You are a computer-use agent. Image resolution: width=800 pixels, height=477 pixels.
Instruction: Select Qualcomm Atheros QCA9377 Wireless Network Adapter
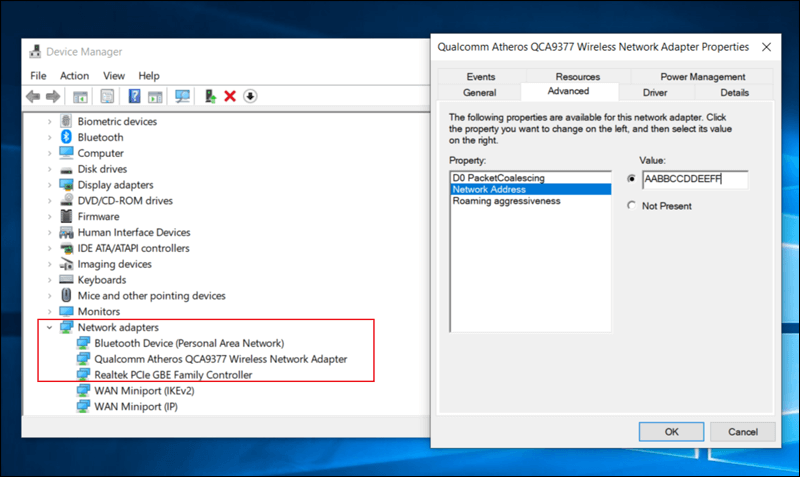point(220,359)
